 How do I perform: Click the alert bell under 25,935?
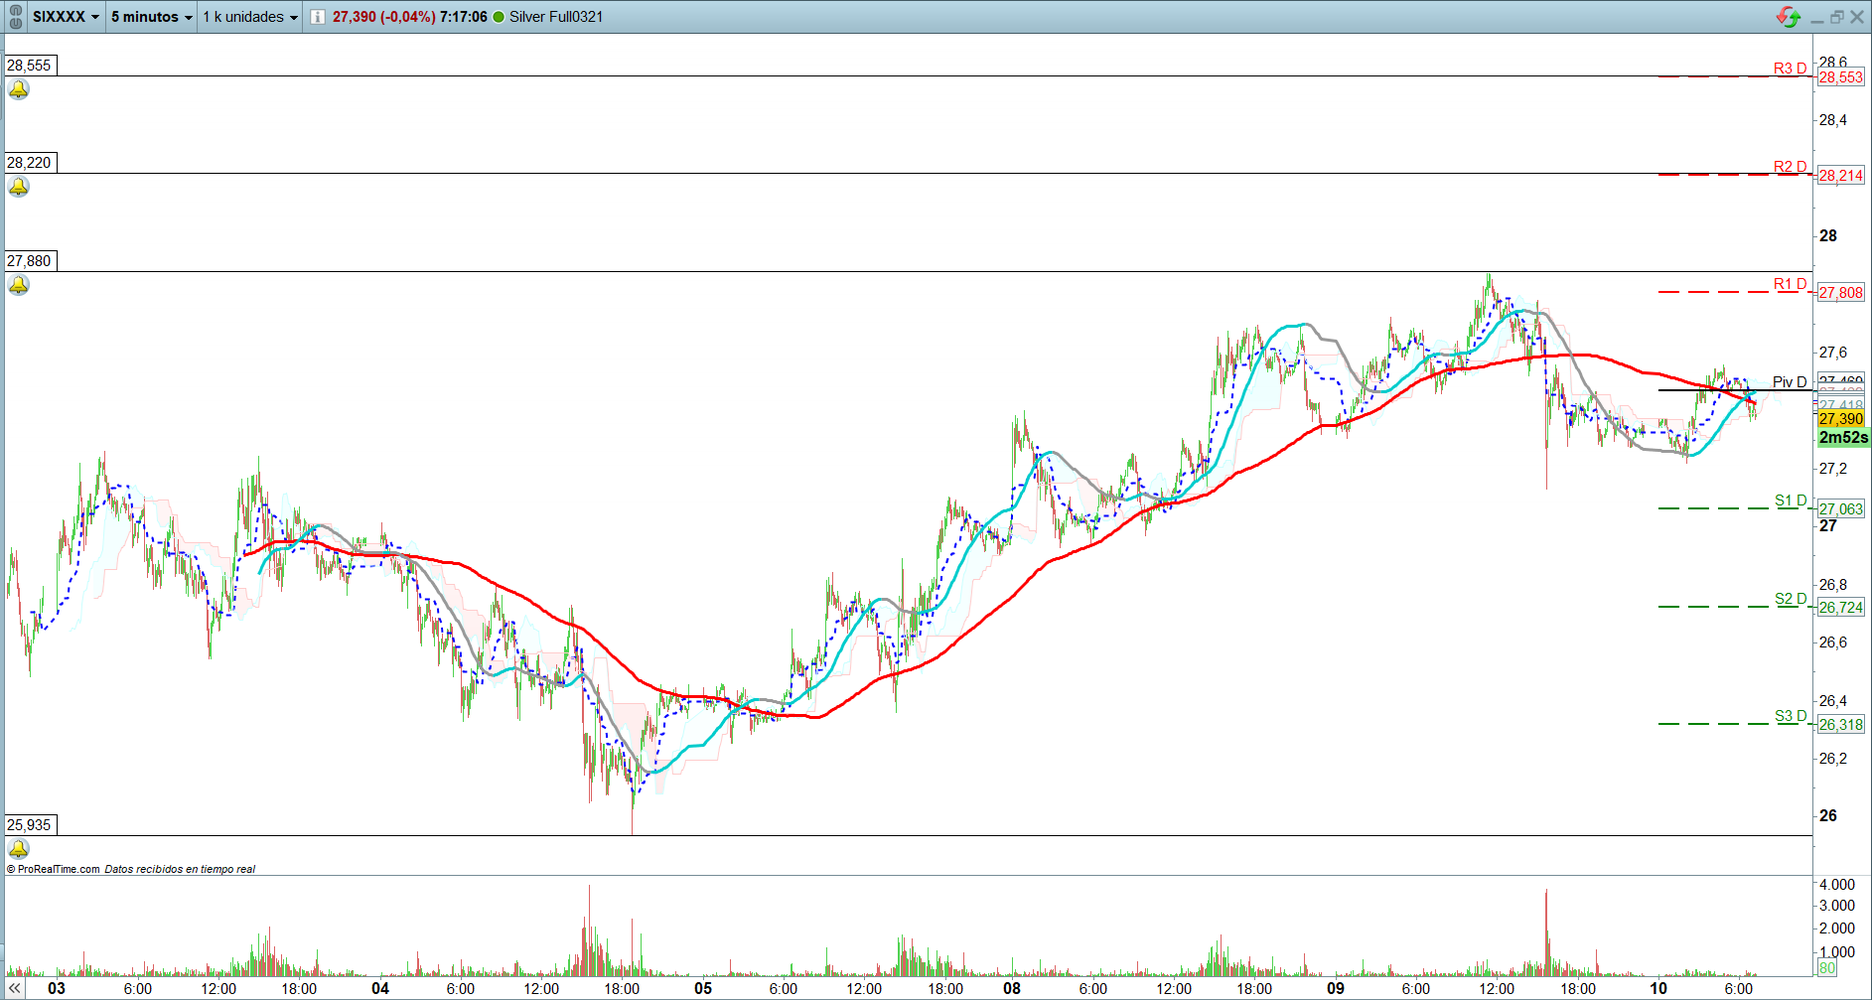point(19,849)
